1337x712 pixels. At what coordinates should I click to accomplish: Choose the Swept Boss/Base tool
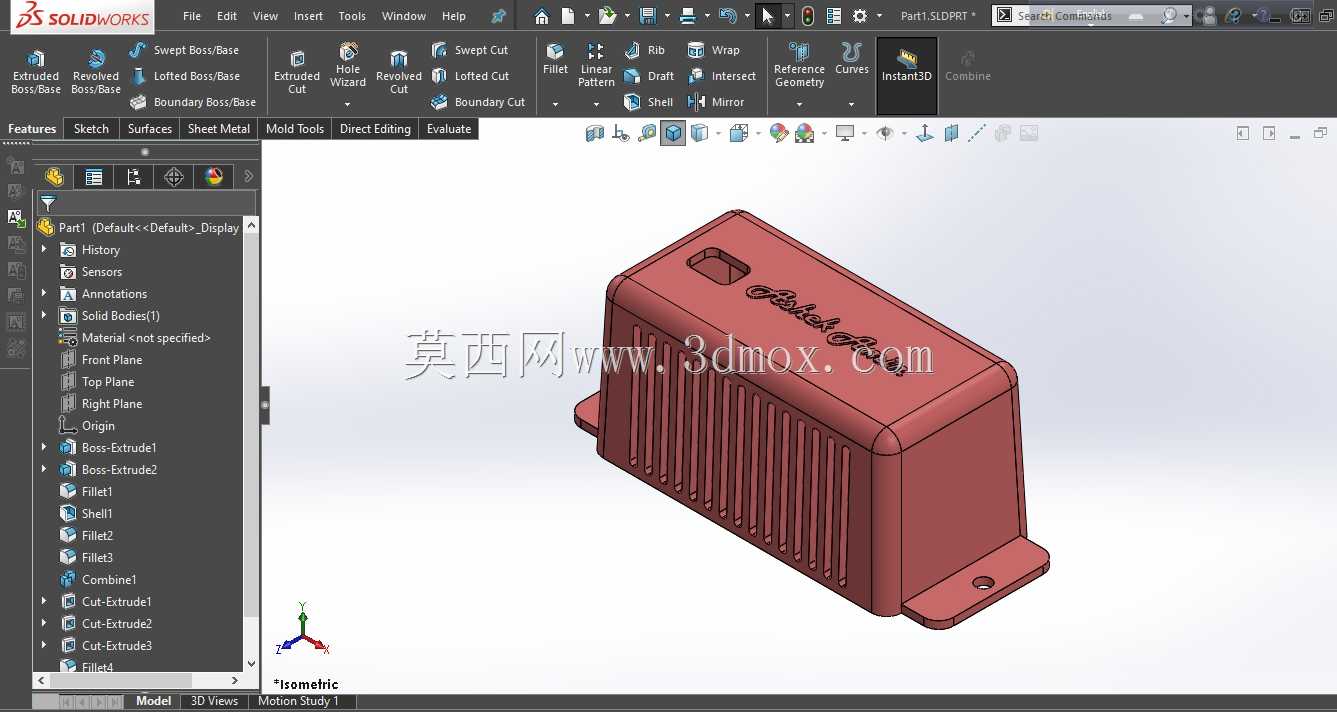click(x=184, y=50)
